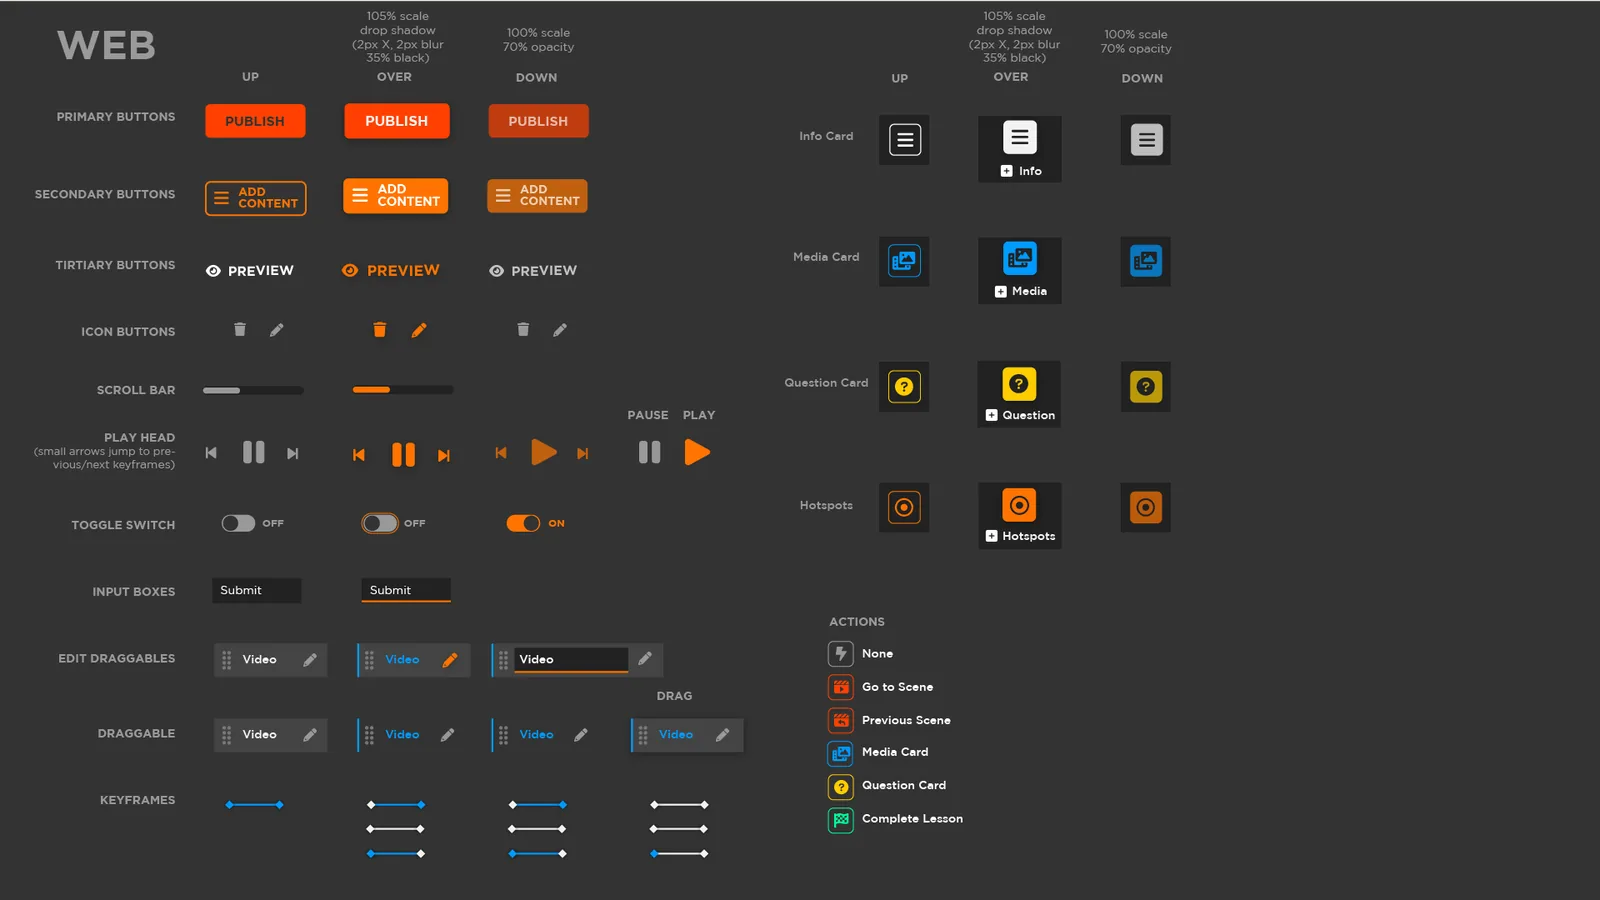Click the Question Card action icon

[x=841, y=787]
